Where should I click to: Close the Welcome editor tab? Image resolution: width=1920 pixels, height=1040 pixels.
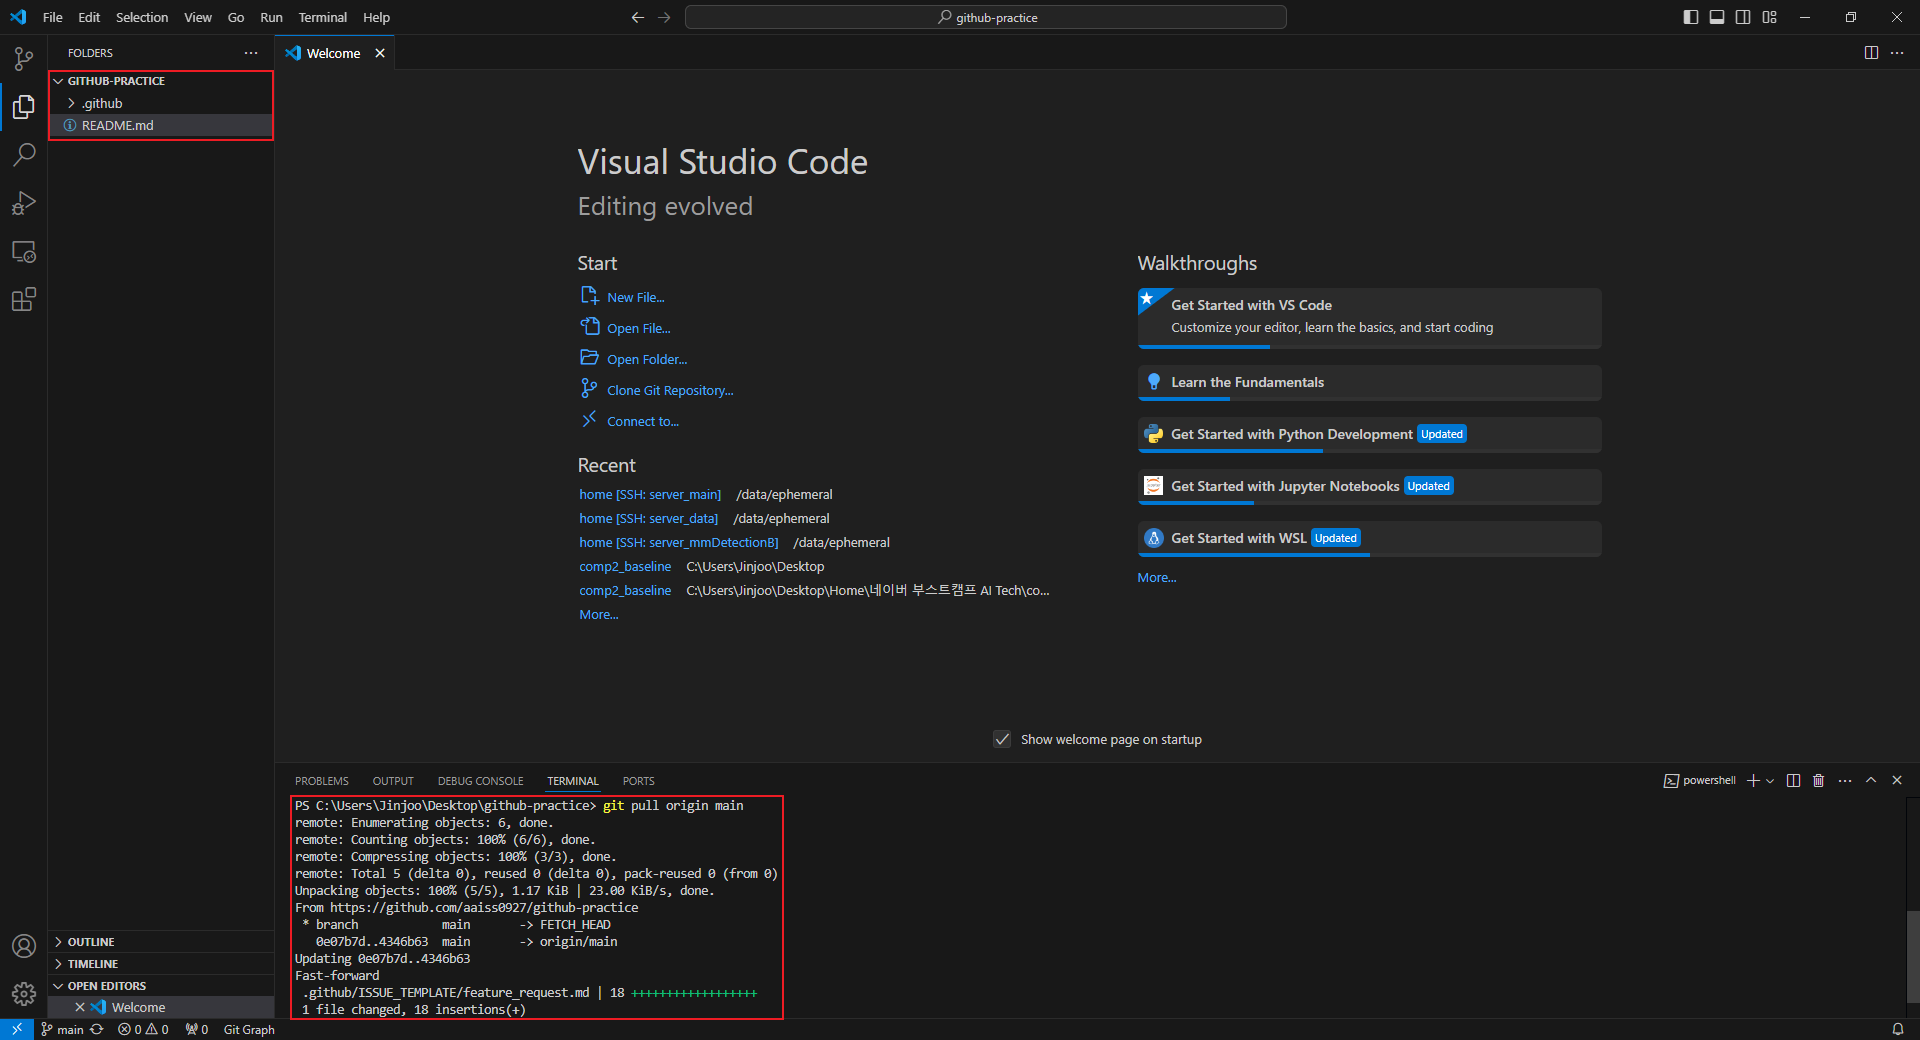[x=380, y=53]
